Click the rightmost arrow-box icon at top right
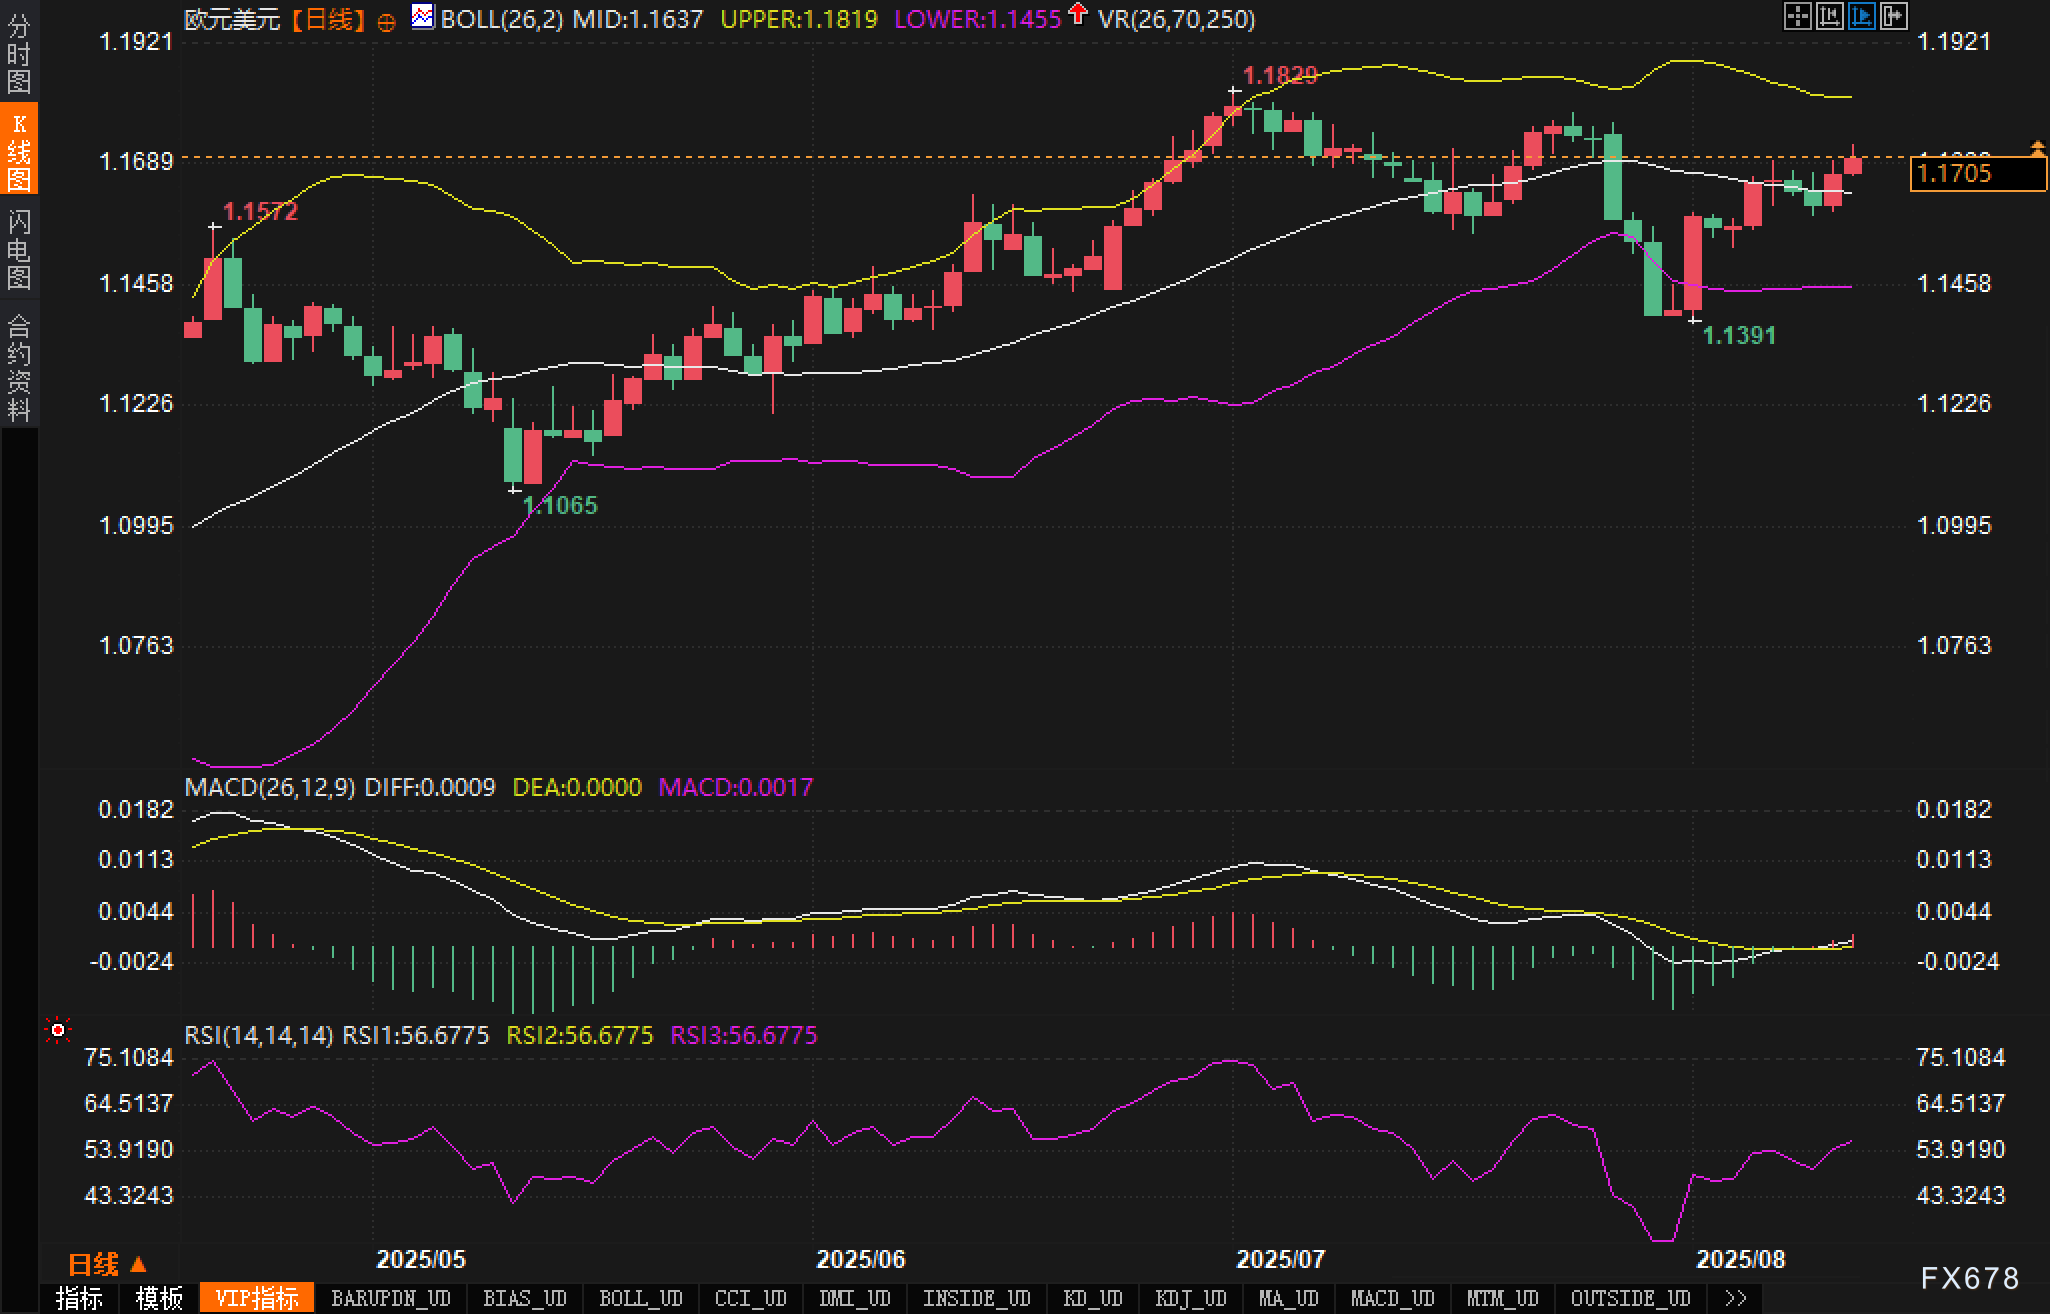The width and height of the screenshot is (2050, 1314). pos(1894,16)
